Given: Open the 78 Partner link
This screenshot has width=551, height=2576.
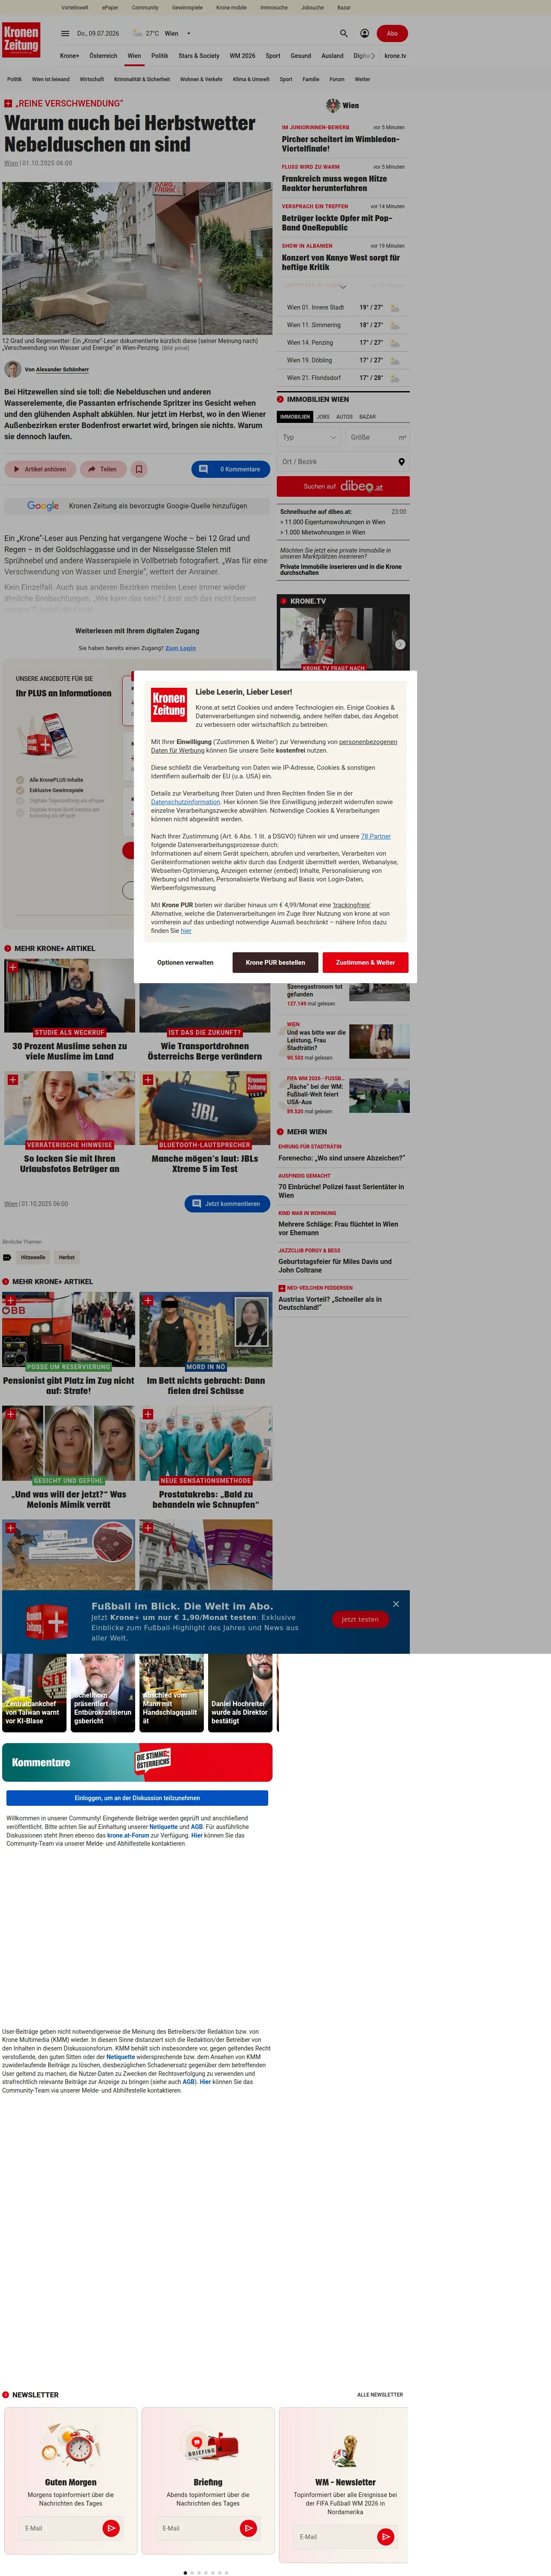Looking at the screenshot, I should pyautogui.click(x=376, y=836).
